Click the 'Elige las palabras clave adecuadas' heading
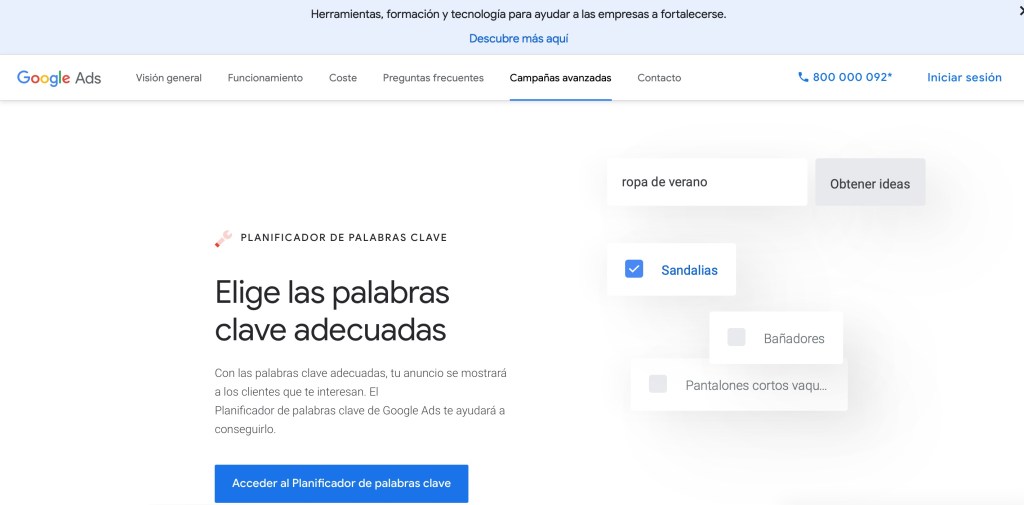This screenshot has height=505, width=1024. pos(332,311)
